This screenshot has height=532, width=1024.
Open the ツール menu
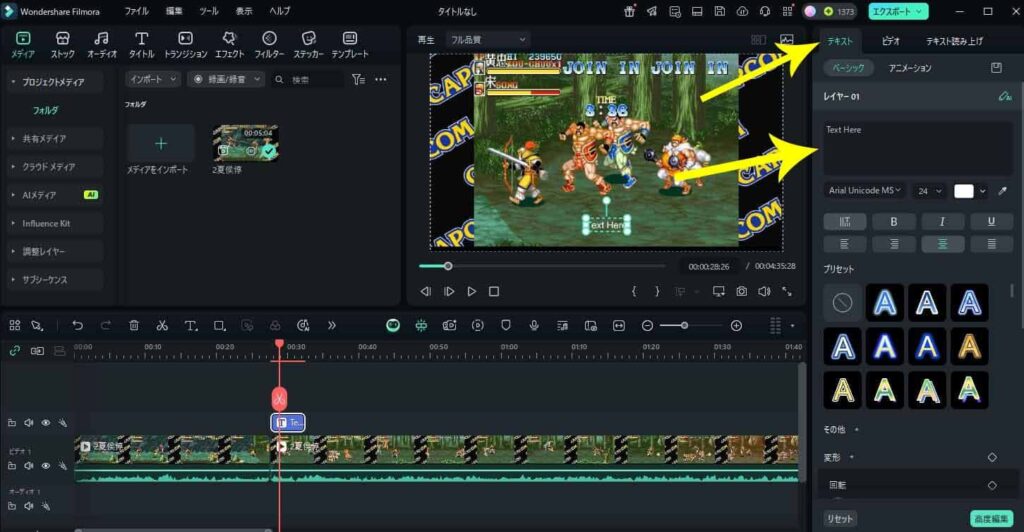pyautogui.click(x=209, y=11)
